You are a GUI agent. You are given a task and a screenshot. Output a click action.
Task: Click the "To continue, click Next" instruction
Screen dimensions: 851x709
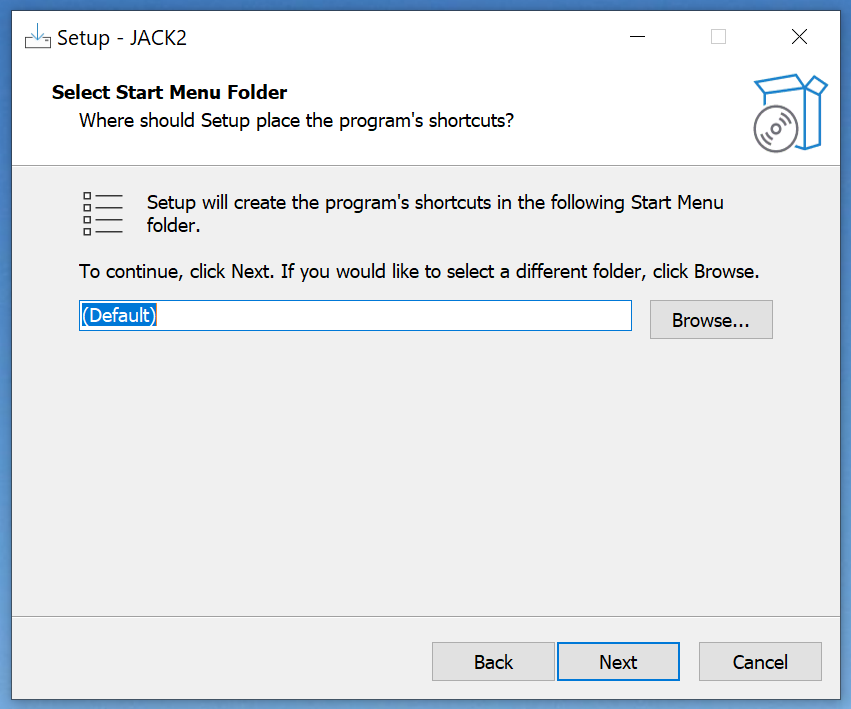click(419, 271)
